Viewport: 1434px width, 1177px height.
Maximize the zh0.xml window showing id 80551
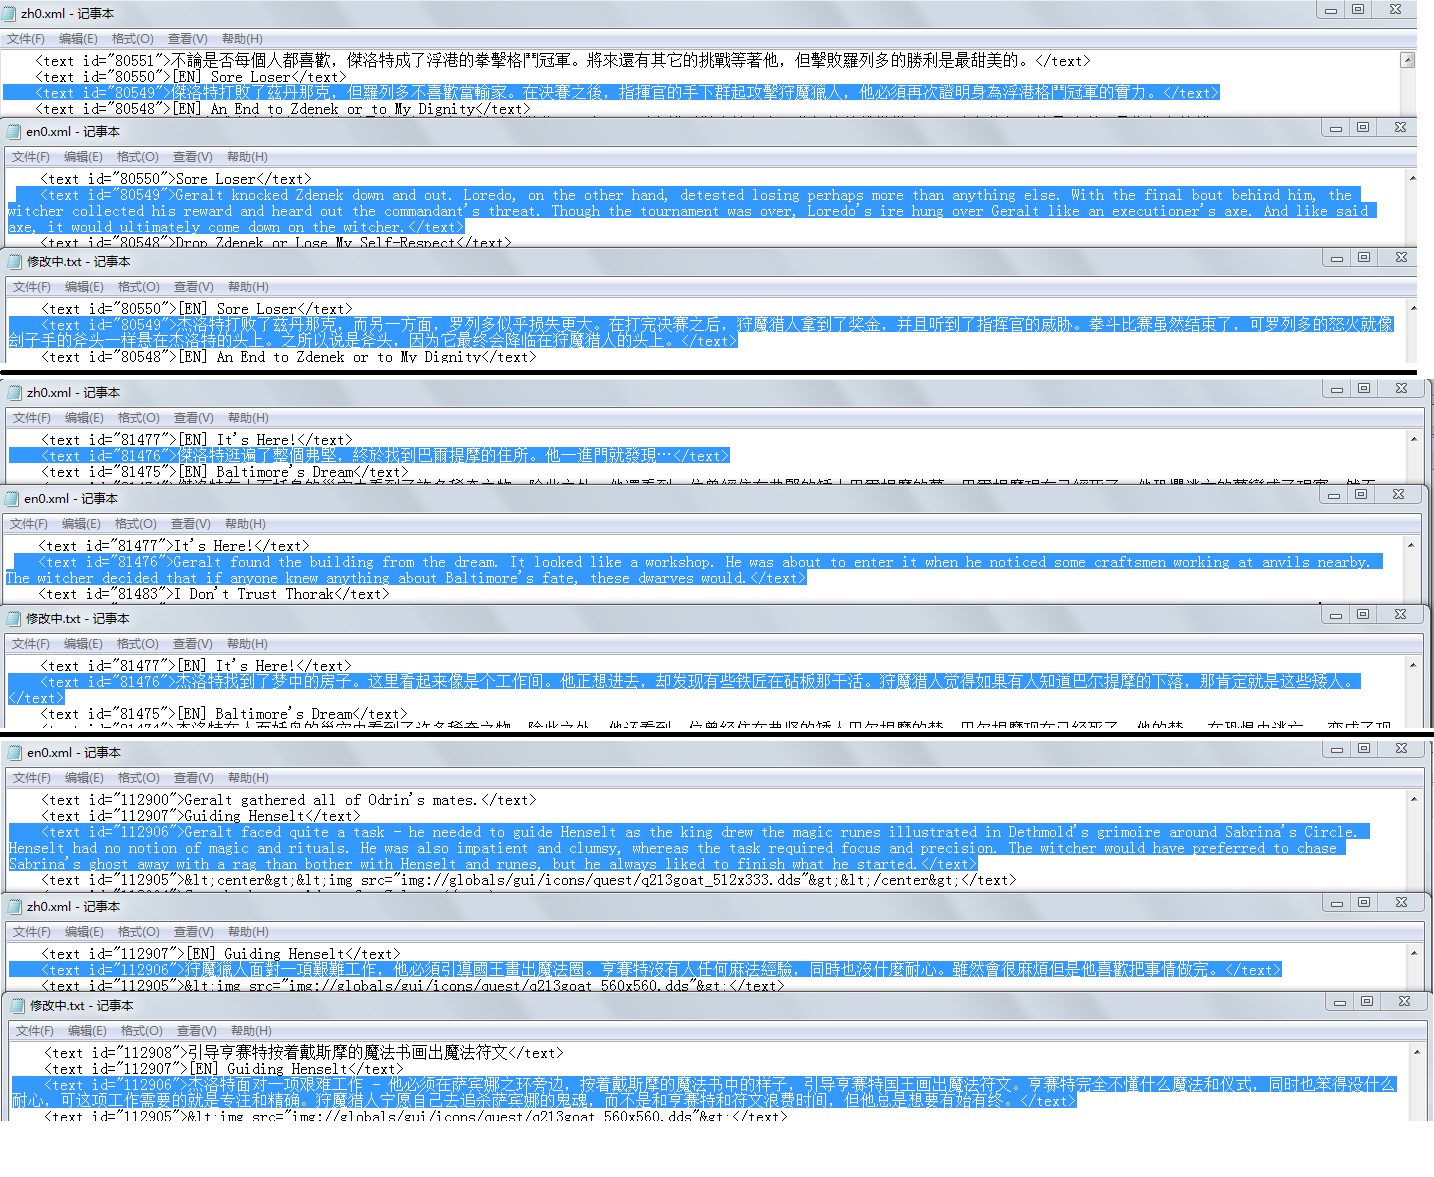pos(1358,10)
